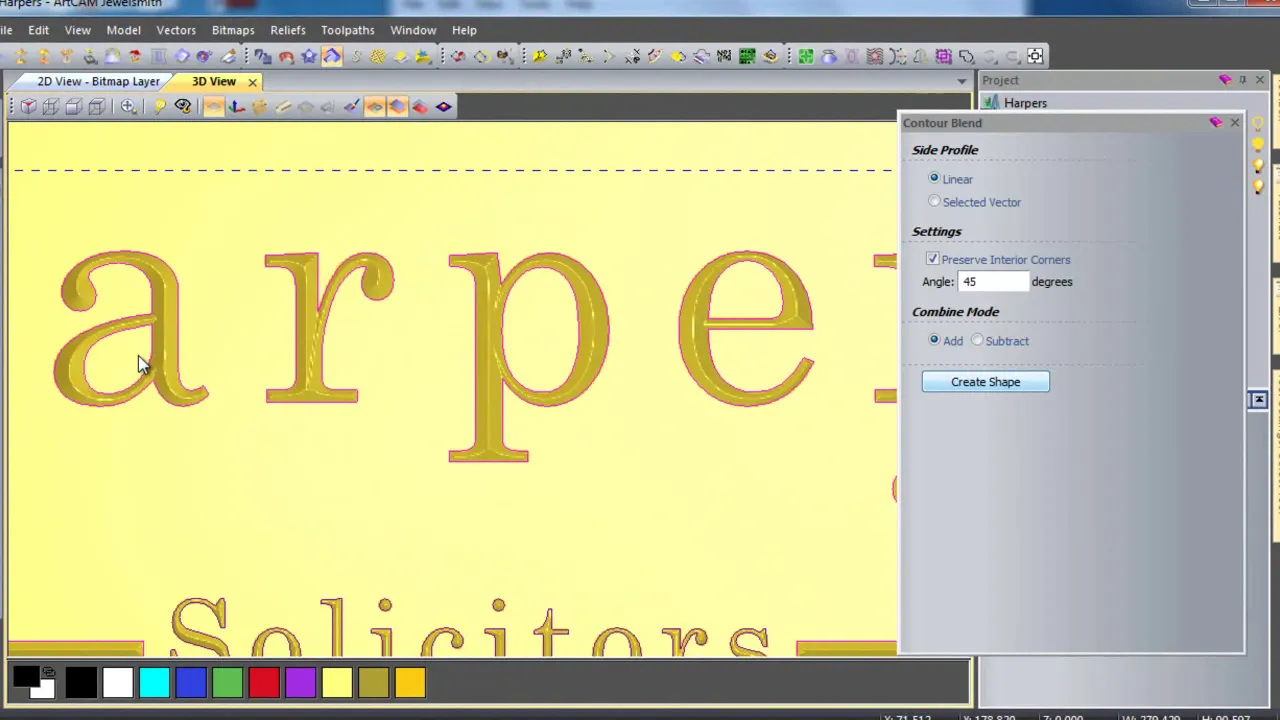Click the collapse panel icon on right edge
This screenshot has width=1280, height=720.
pyautogui.click(x=1259, y=400)
